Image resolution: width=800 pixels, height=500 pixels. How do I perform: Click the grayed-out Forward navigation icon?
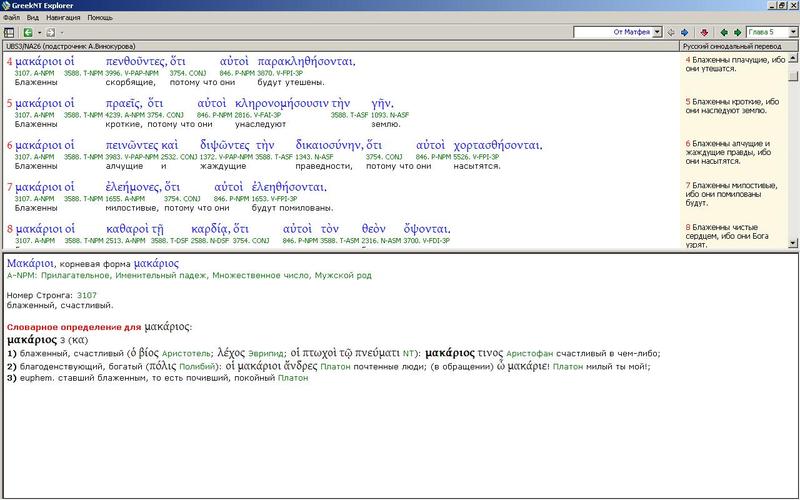coord(49,33)
